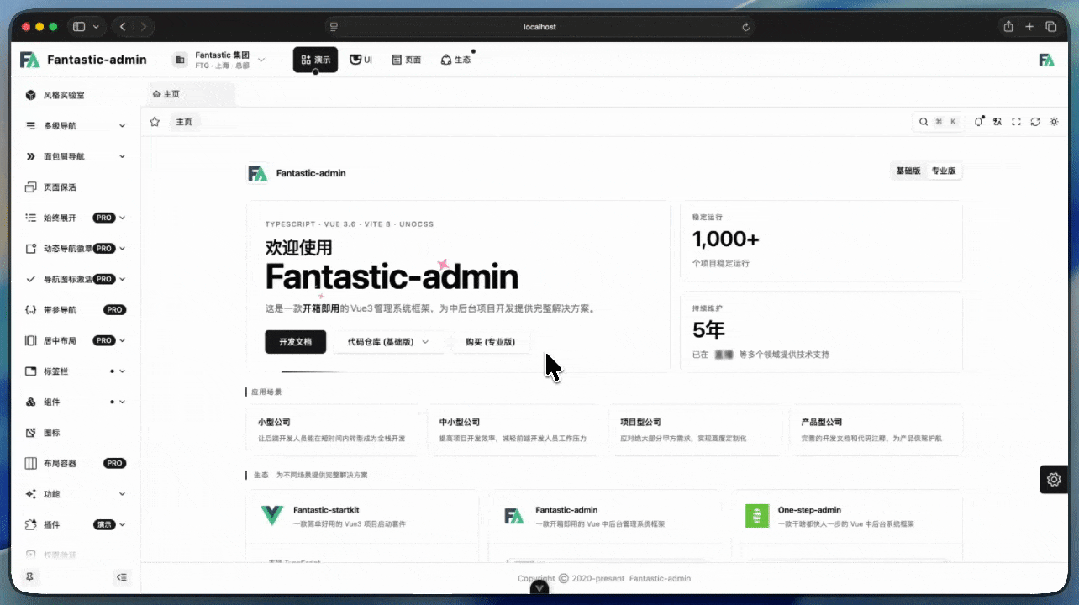Click the 功能 sparkle icon in sidebar

tap(30, 494)
